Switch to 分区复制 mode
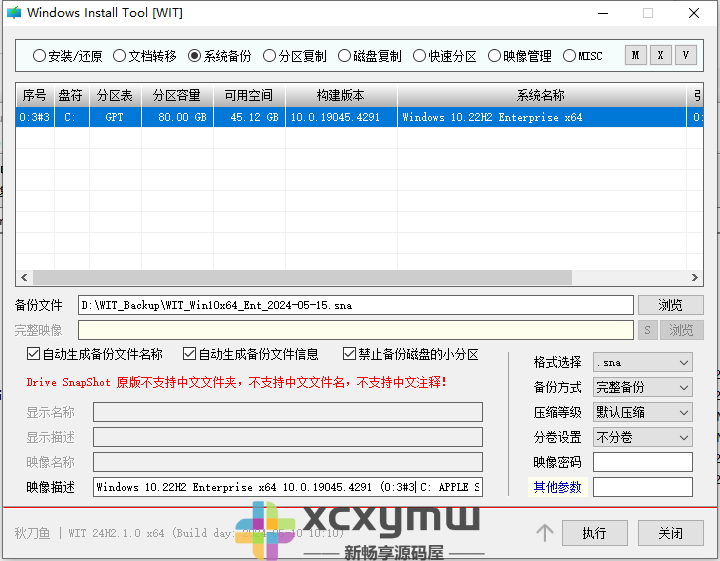This screenshot has width=720, height=561. (294, 56)
